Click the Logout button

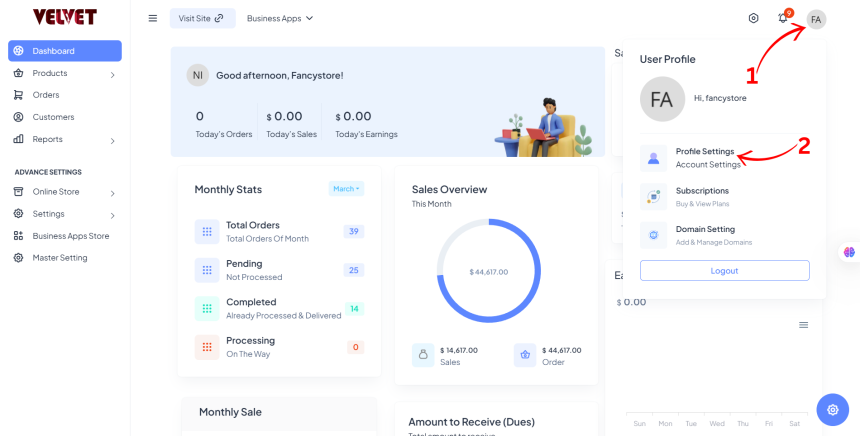coord(724,271)
